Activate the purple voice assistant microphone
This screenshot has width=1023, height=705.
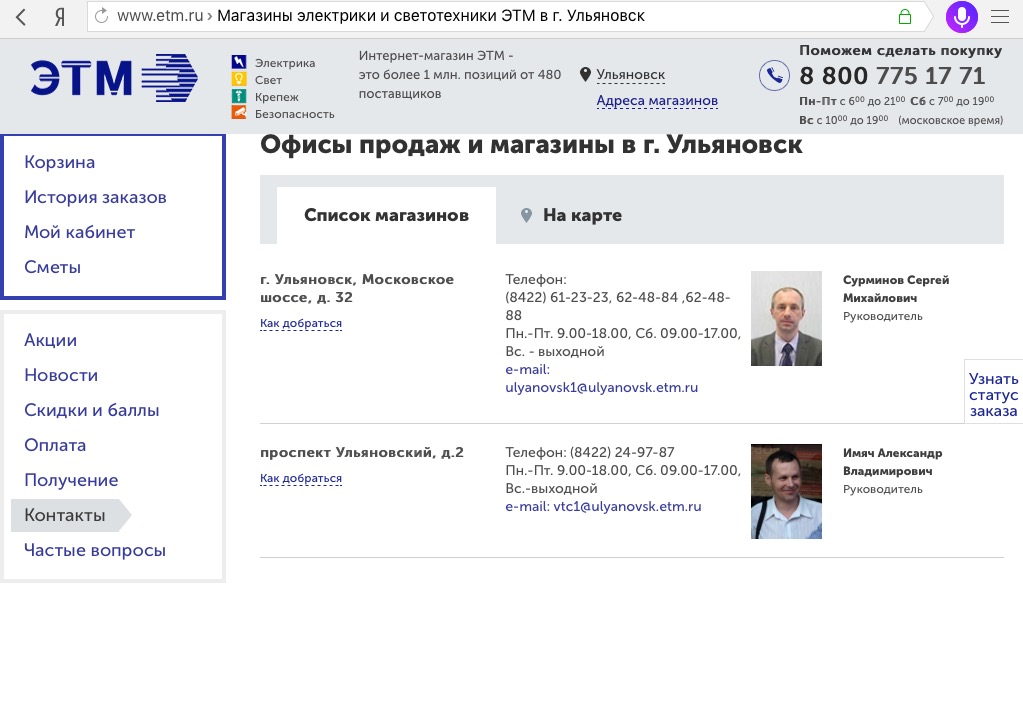[x=962, y=16]
